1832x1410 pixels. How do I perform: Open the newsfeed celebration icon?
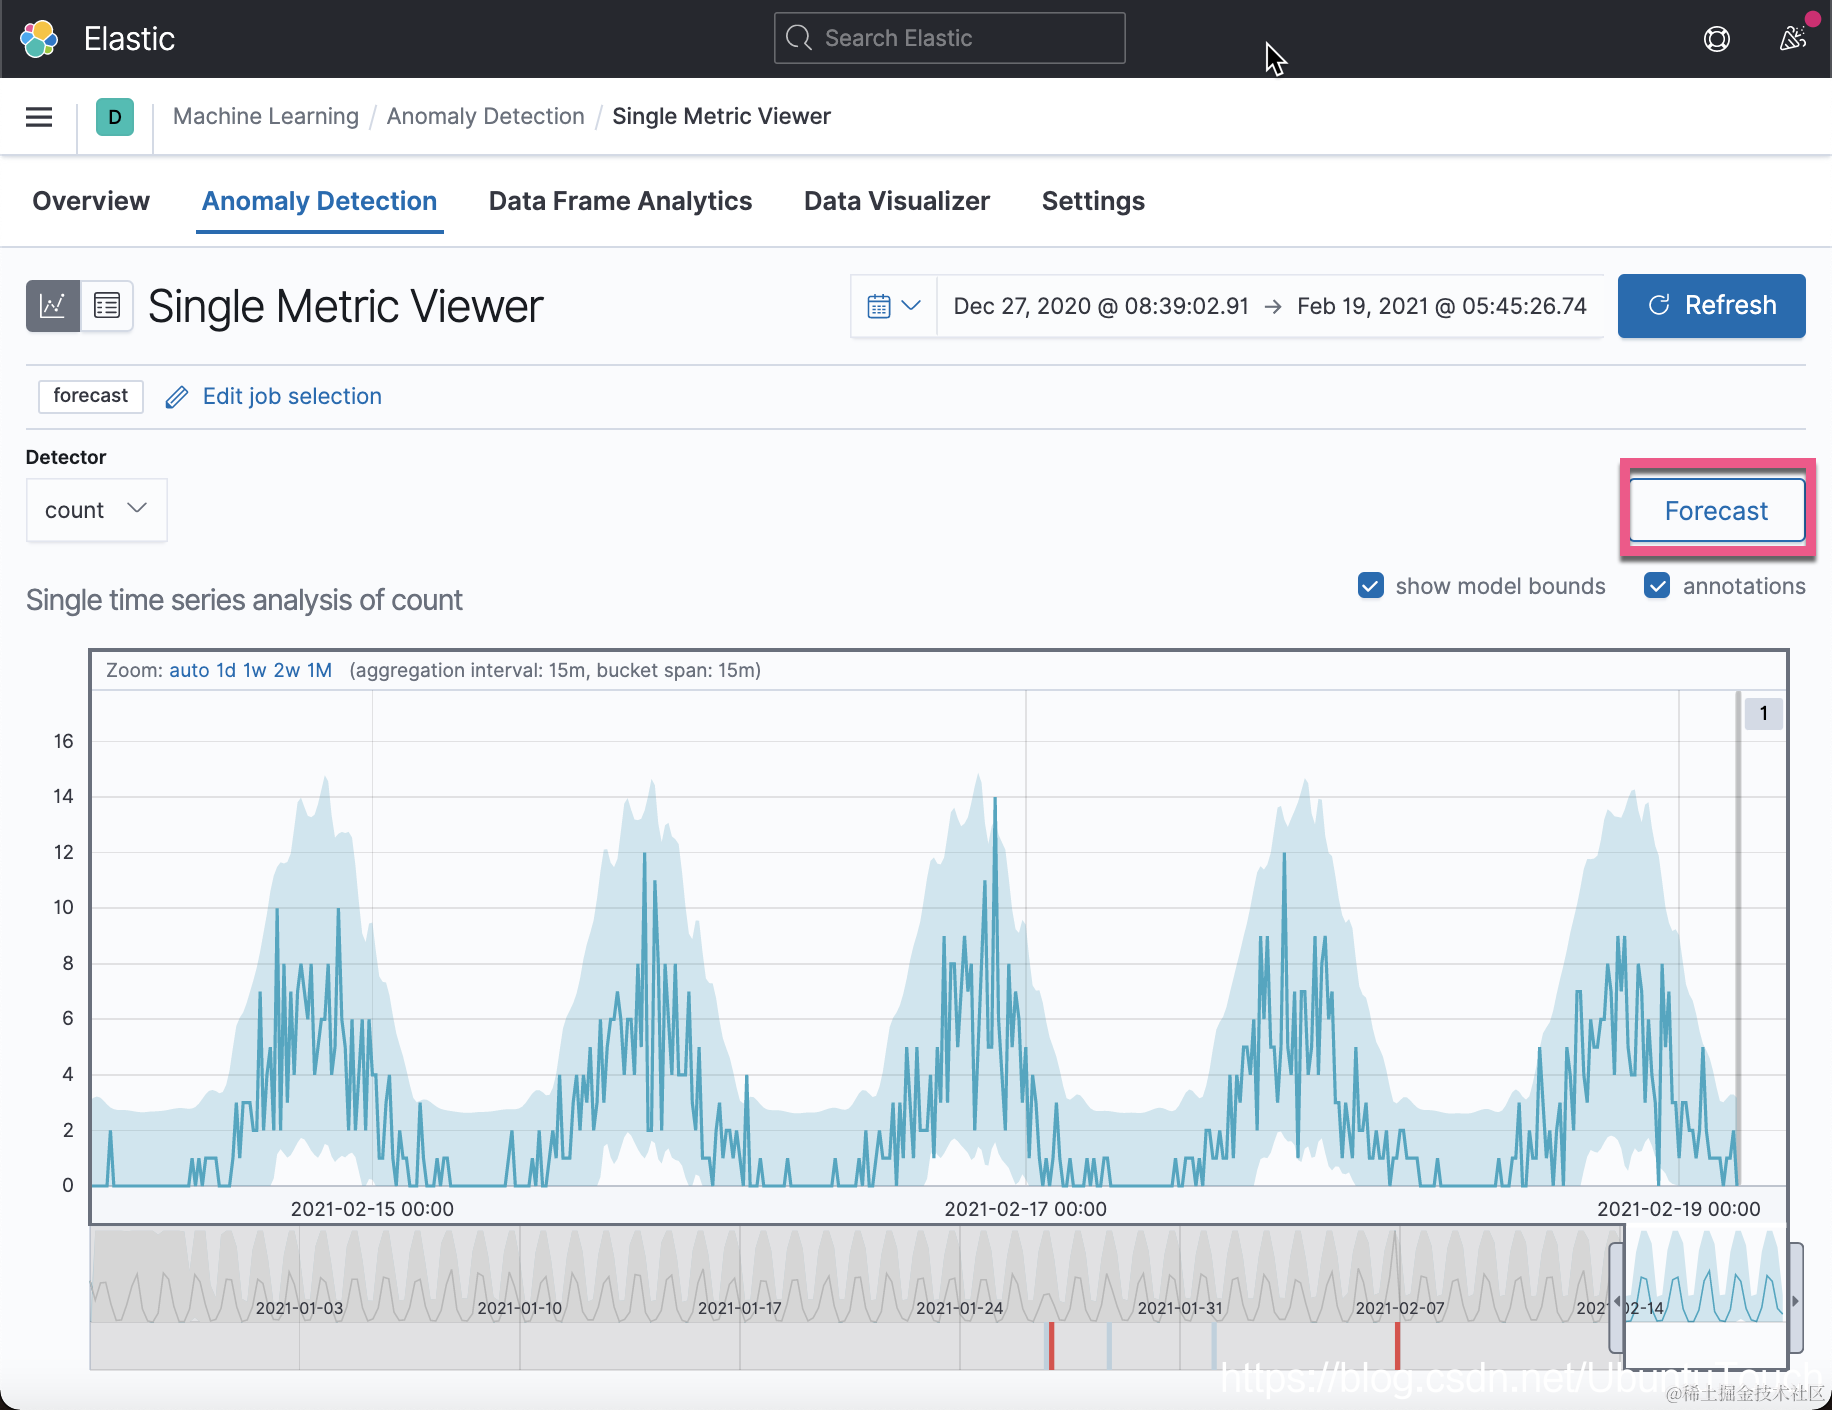tap(1793, 38)
